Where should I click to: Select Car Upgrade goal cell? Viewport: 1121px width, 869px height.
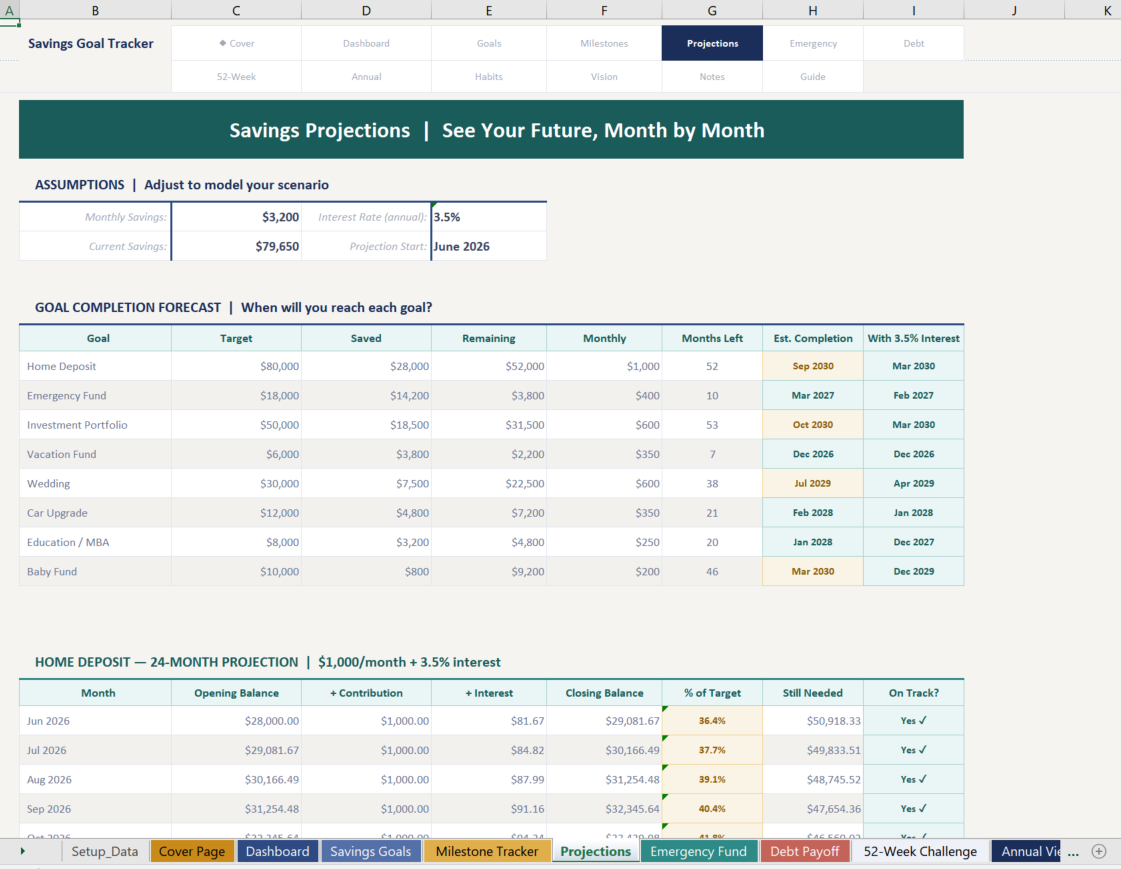pos(95,512)
